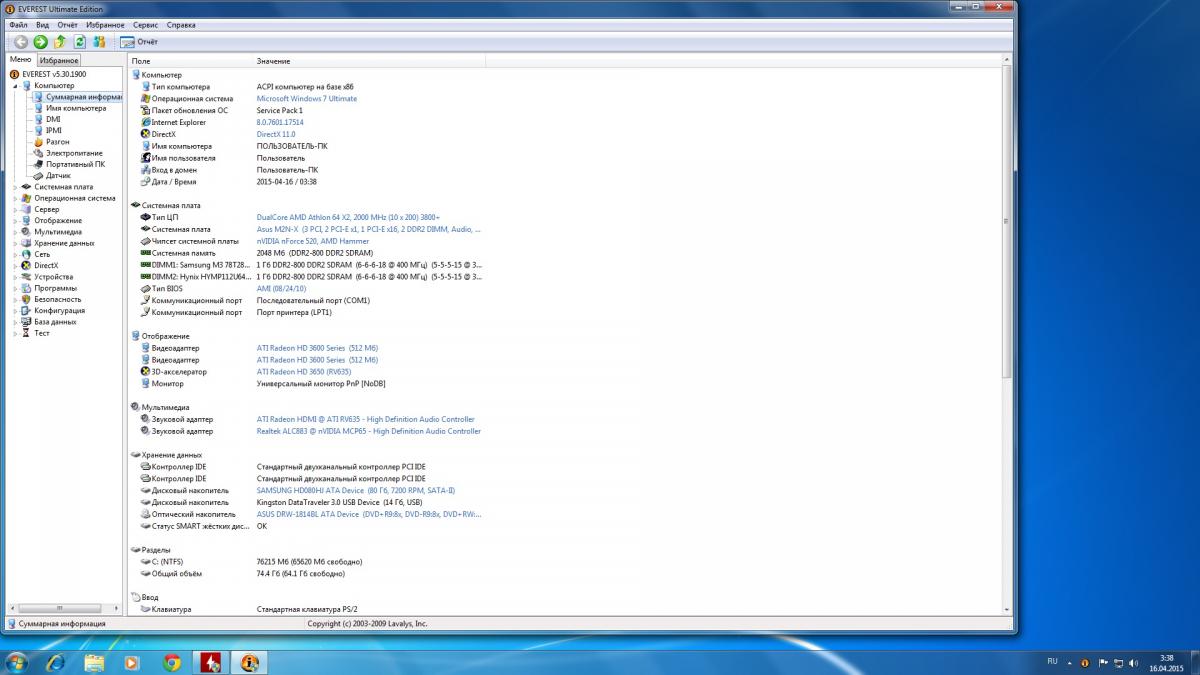Open the media player taskbar icon
The width and height of the screenshot is (1200, 675).
click(132, 662)
